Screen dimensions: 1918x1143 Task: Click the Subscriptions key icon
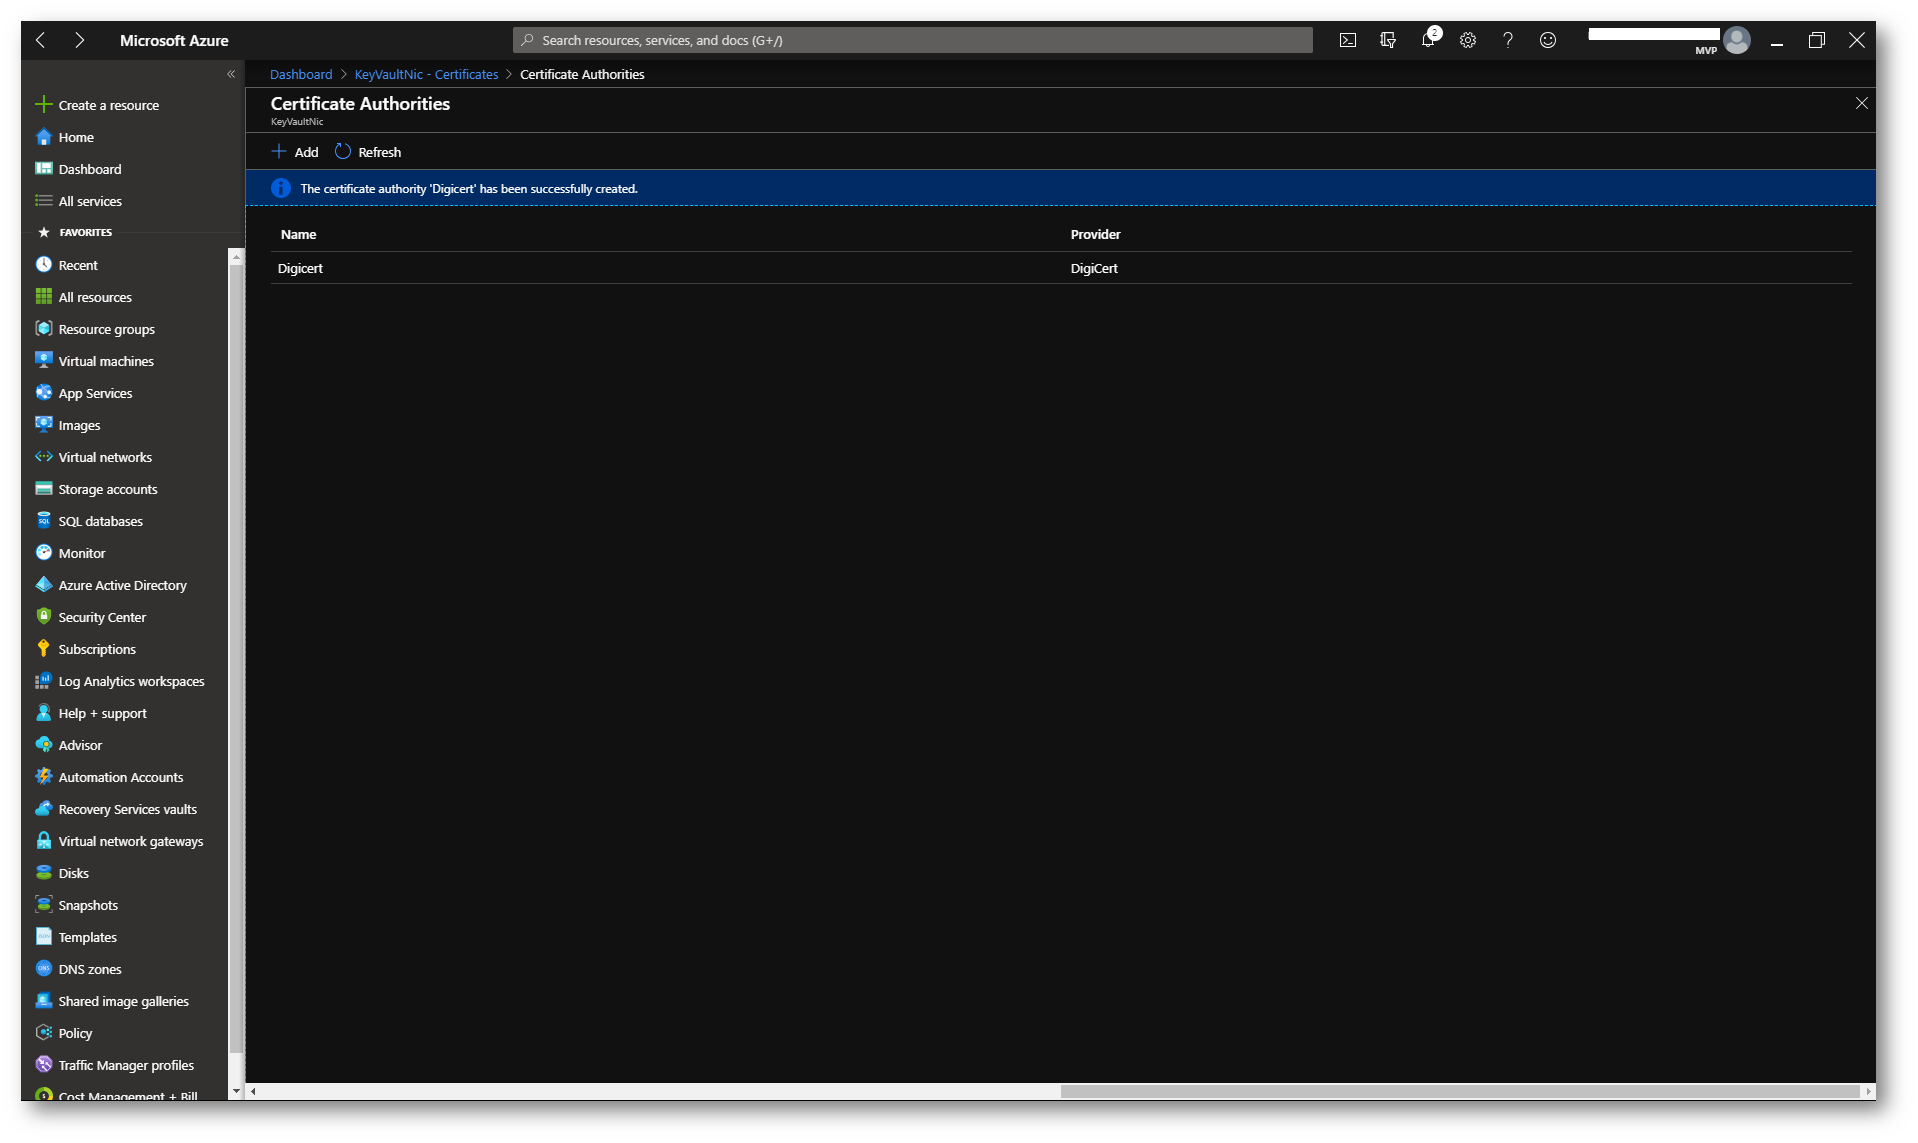[x=44, y=649]
